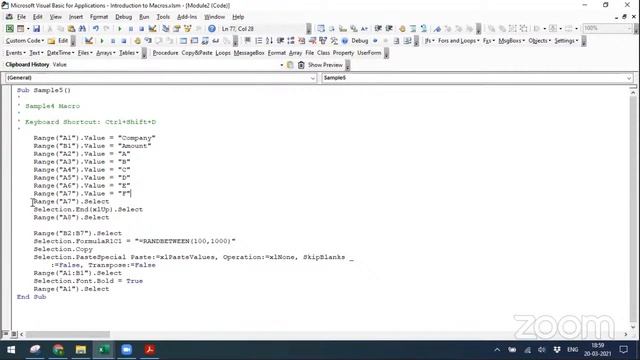The width and height of the screenshot is (640, 360).
Task: Open the File Explorer icon in the taskbar
Action: pos(81,350)
